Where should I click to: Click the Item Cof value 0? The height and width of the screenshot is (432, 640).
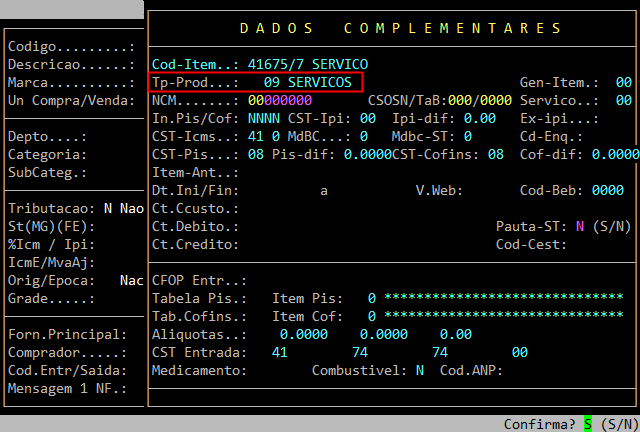click(371, 316)
